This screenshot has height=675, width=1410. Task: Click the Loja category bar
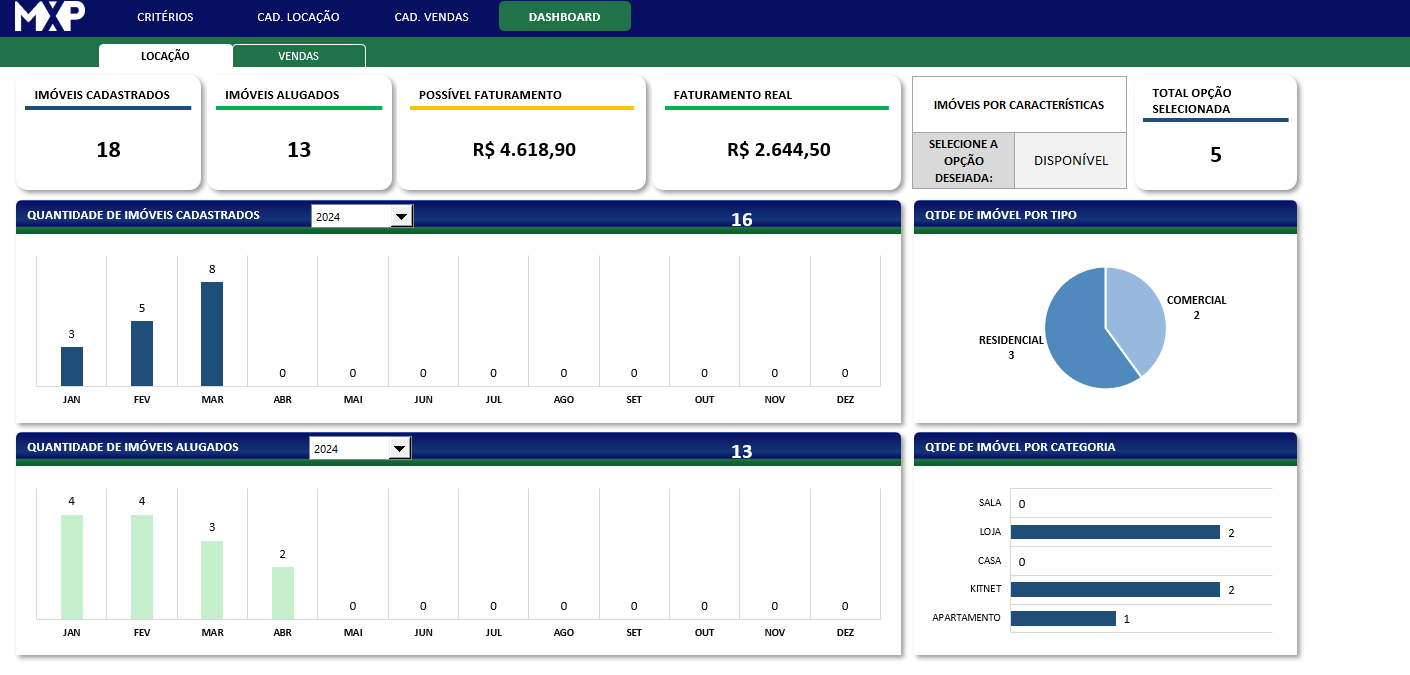tap(1115, 532)
